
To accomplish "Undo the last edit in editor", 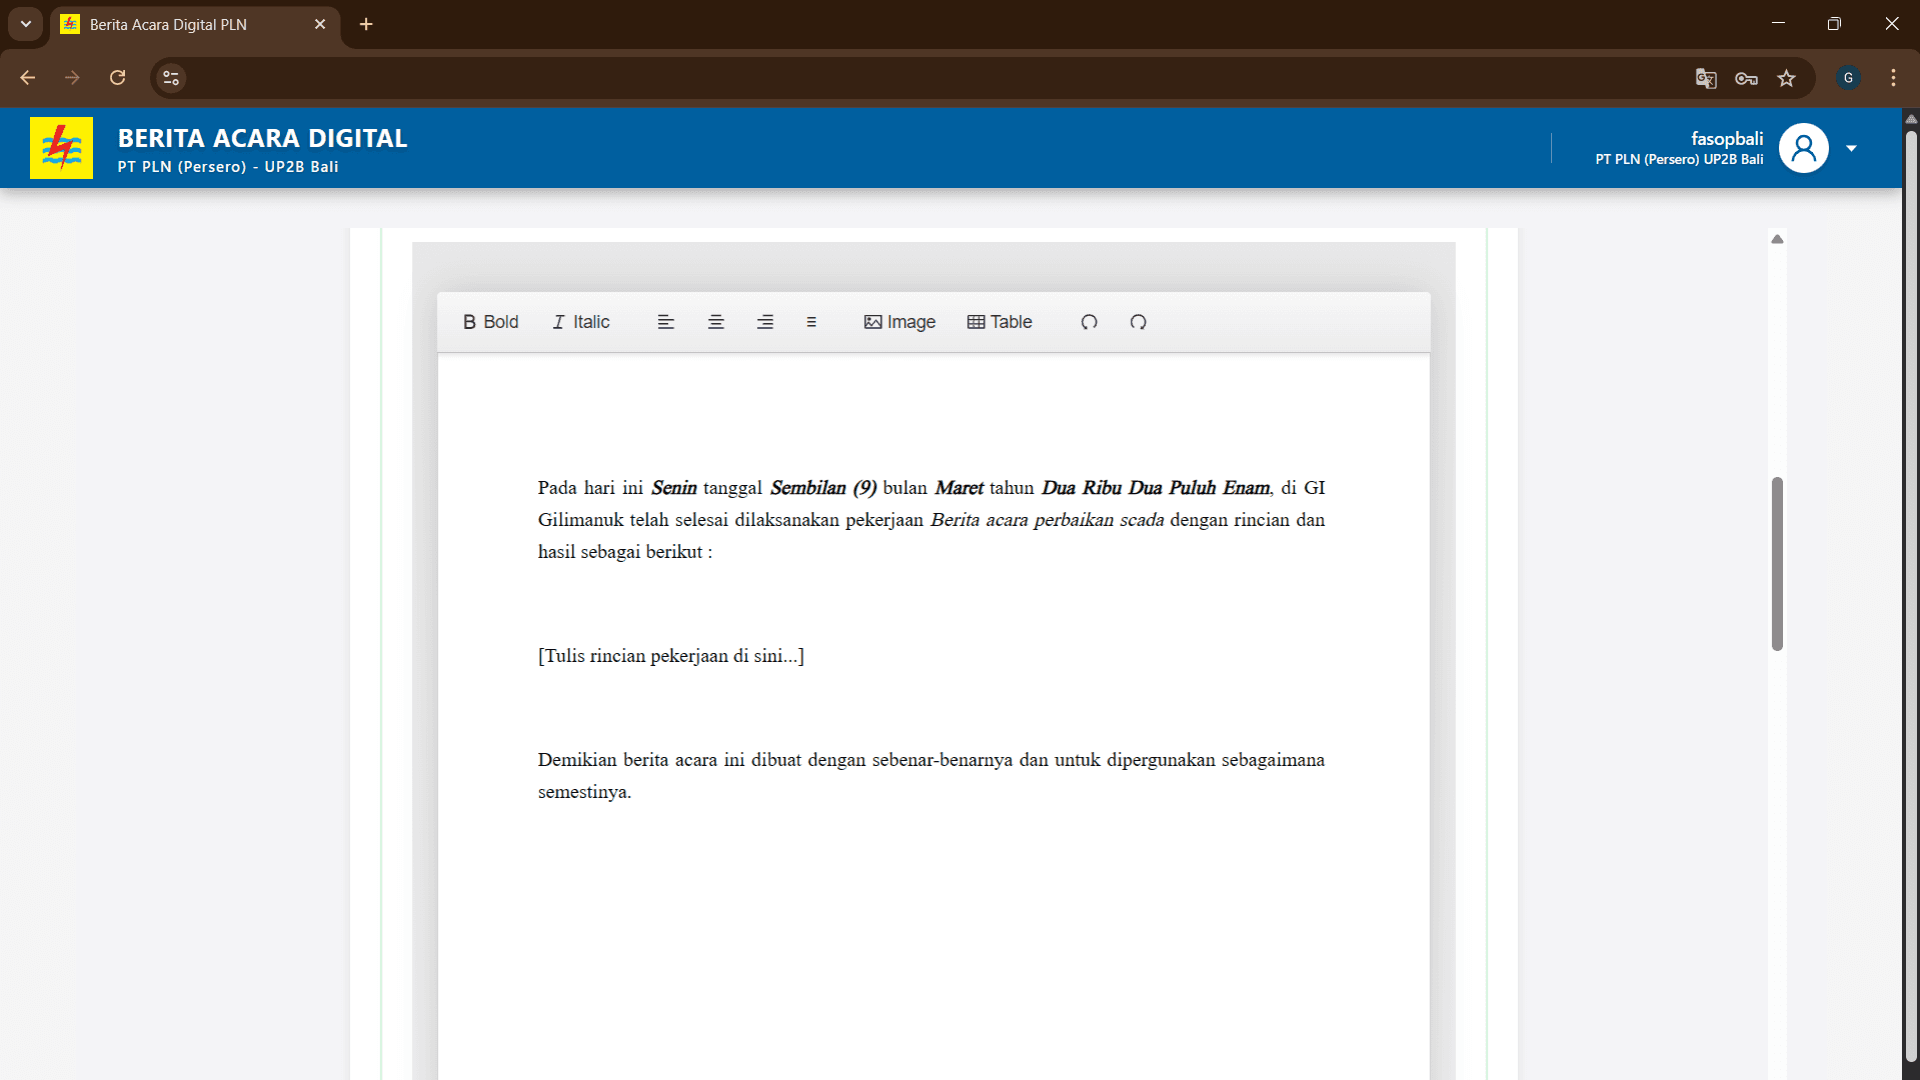I will click(x=1089, y=322).
